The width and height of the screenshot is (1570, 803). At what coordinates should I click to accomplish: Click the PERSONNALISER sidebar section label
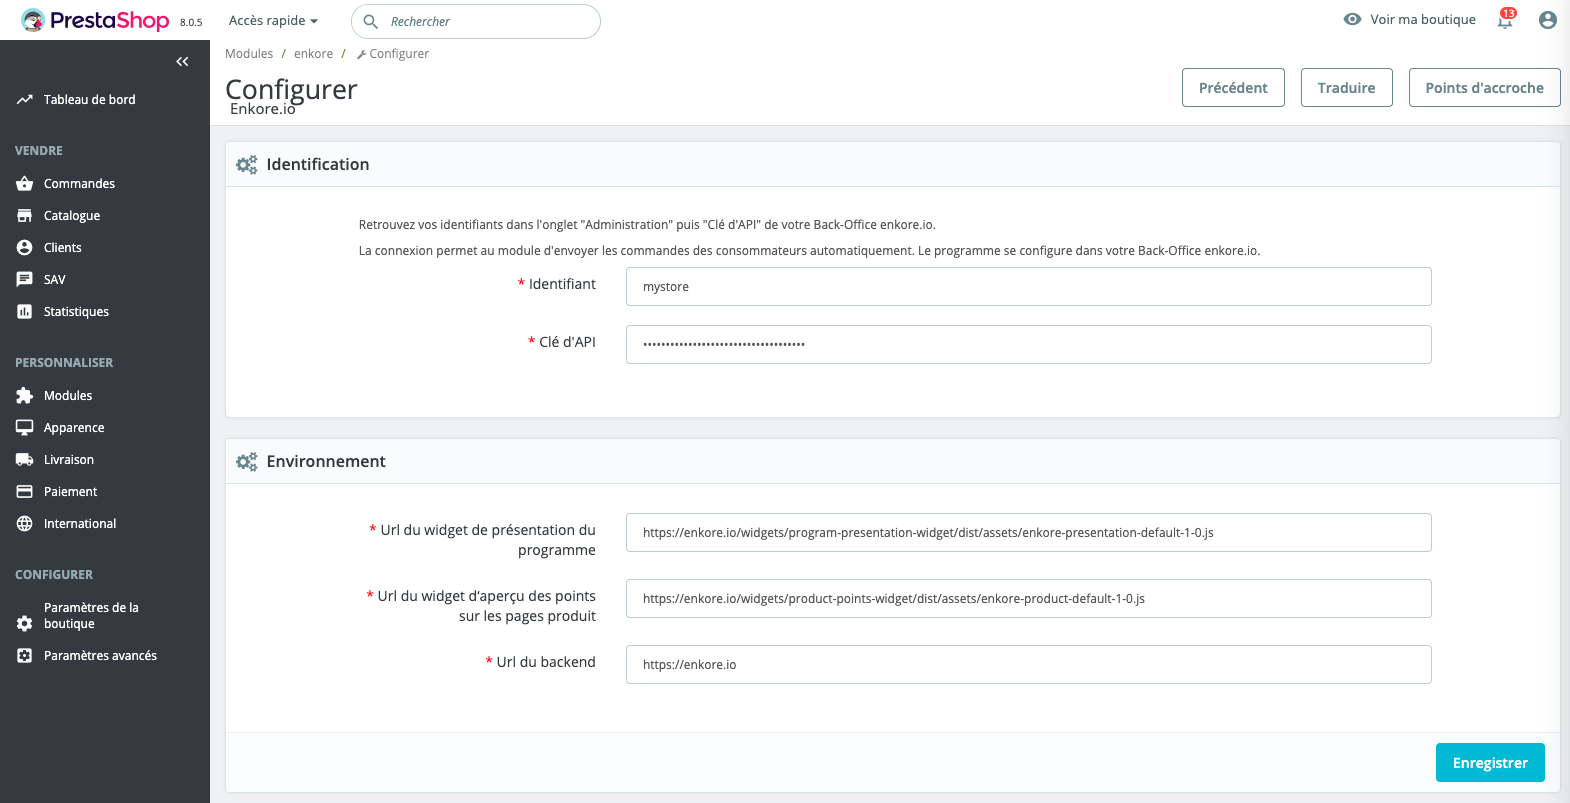coord(64,363)
